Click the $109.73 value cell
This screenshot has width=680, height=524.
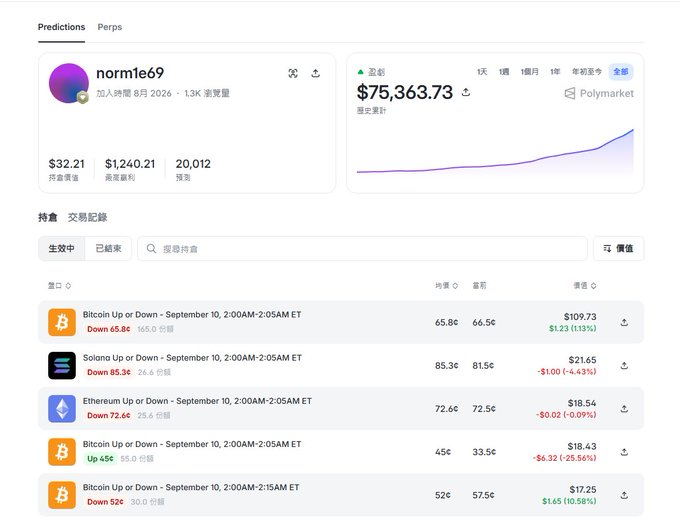click(x=580, y=317)
